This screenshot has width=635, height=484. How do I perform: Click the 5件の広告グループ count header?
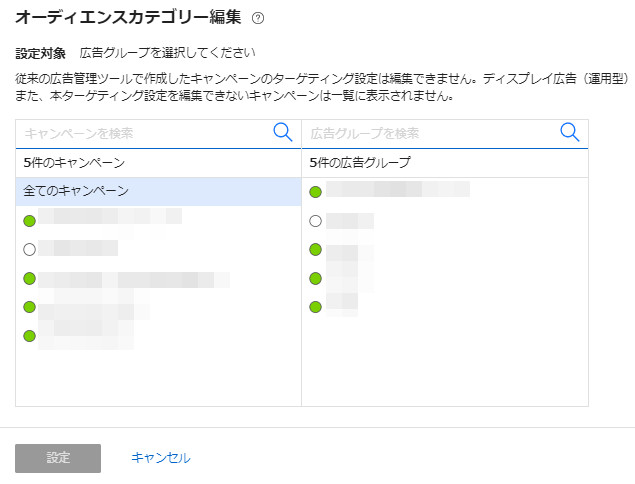[347, 162]
